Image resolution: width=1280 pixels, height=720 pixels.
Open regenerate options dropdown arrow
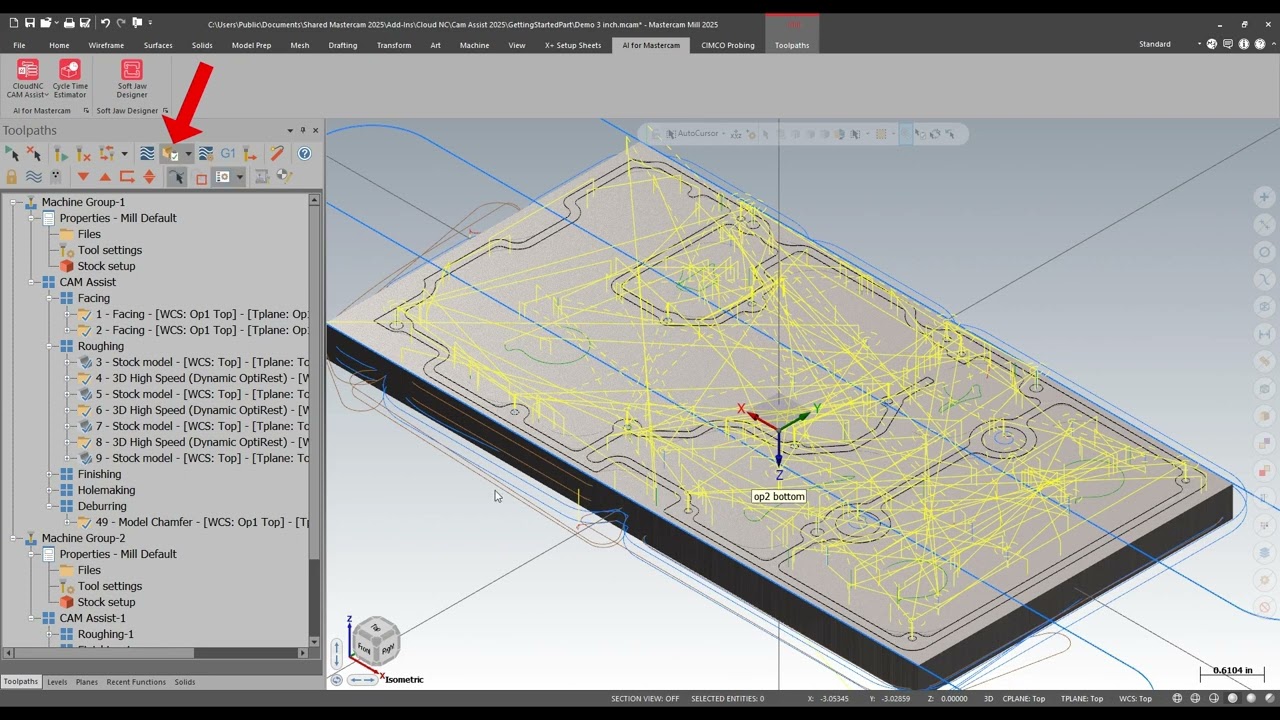124,154
